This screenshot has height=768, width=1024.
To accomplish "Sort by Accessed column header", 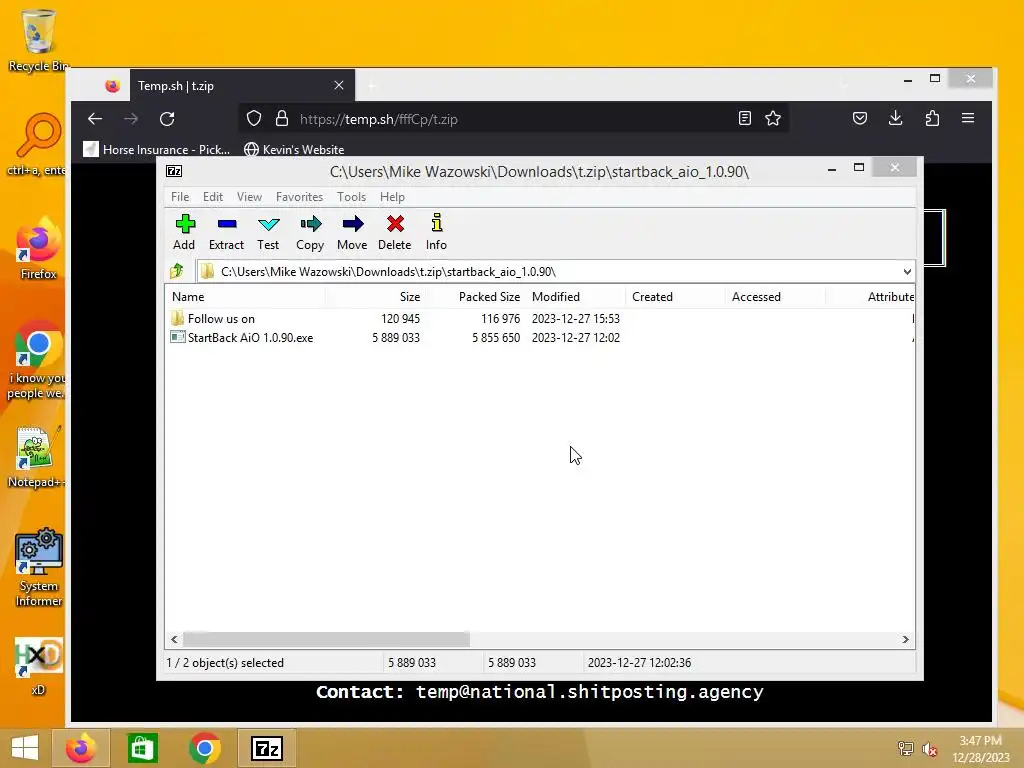I will coord(775,296).
